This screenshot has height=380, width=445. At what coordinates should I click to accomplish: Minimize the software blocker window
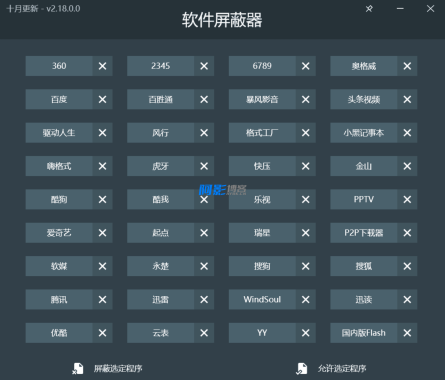[x=400, y=9]
